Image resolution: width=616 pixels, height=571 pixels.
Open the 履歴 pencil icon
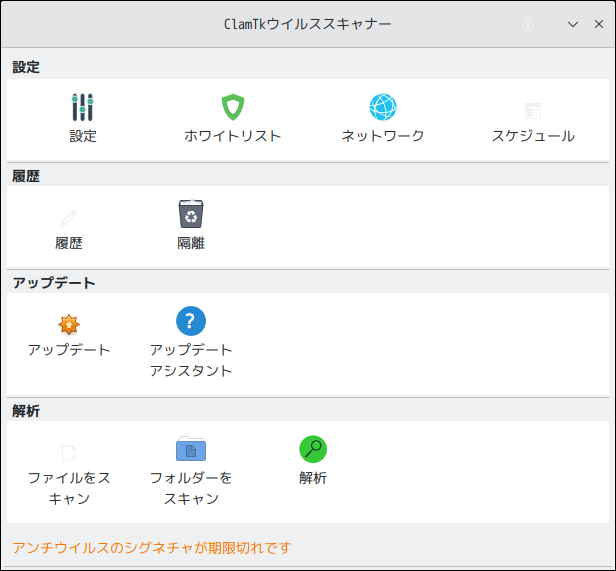coord(69,218)
